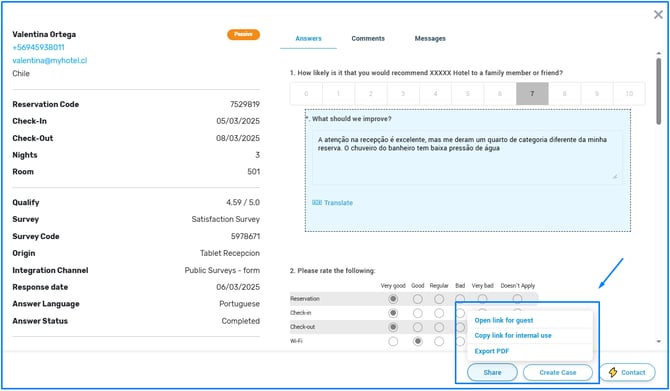The image size is (670, 391).
Task: Select Good radio for Check-in row
Action: pyautogui.click(x=417, y=313)
